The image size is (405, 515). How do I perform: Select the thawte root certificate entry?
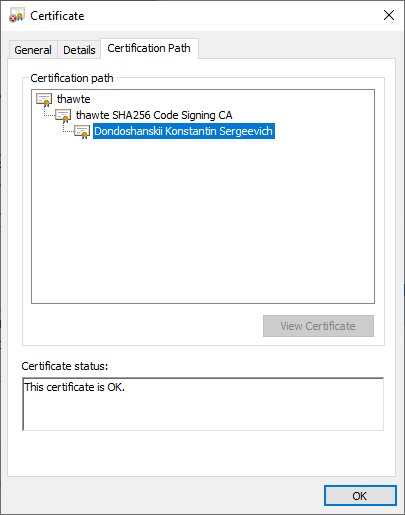(74, 99)
